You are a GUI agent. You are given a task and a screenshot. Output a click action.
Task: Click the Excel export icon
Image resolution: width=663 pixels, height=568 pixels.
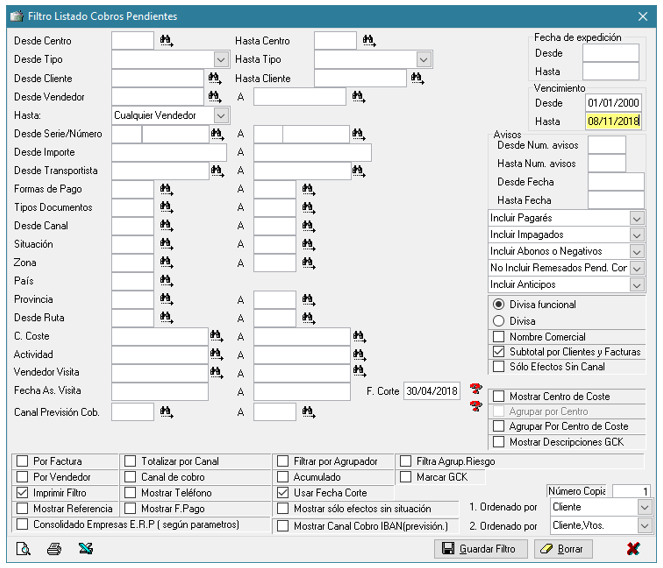pyautogui.click(x=86, y=549)
